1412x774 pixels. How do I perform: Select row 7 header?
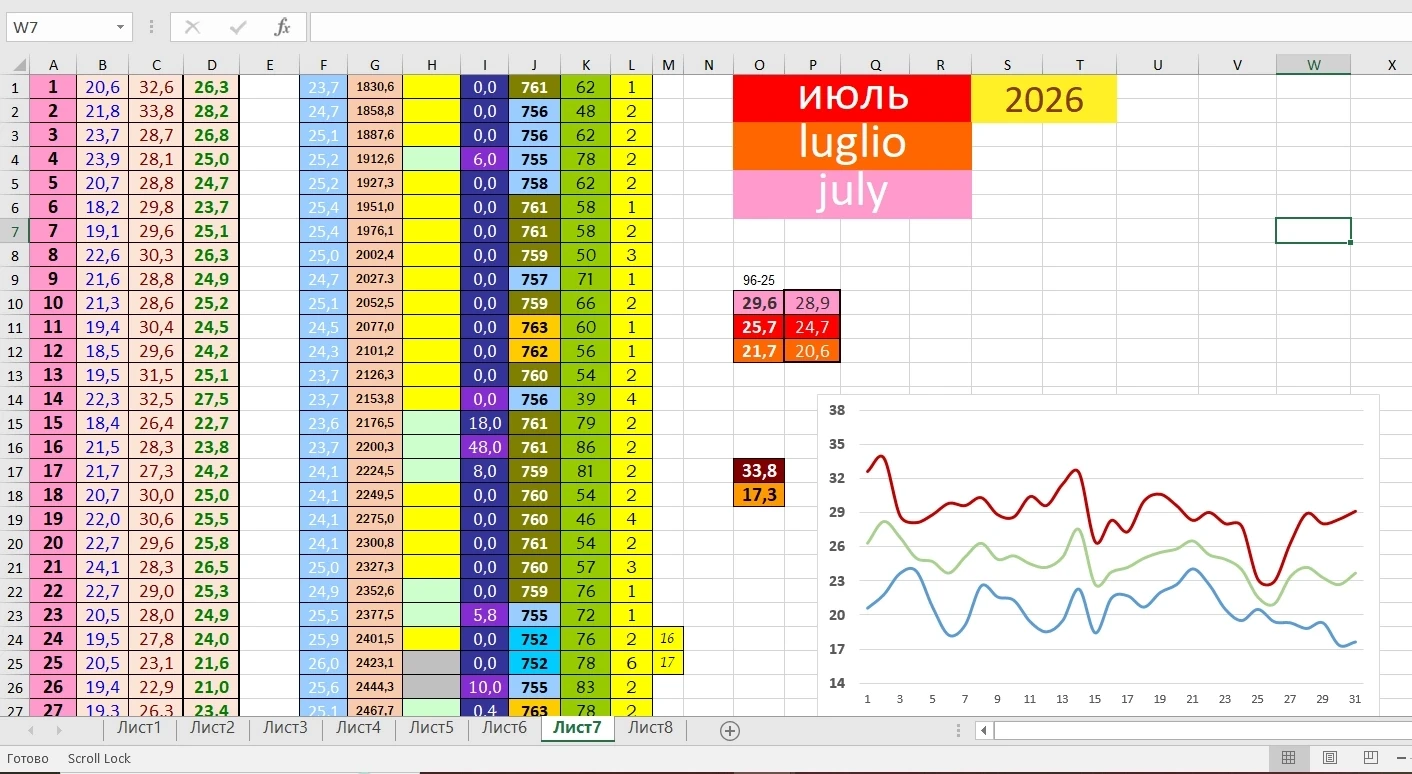[x=14, y=231]
